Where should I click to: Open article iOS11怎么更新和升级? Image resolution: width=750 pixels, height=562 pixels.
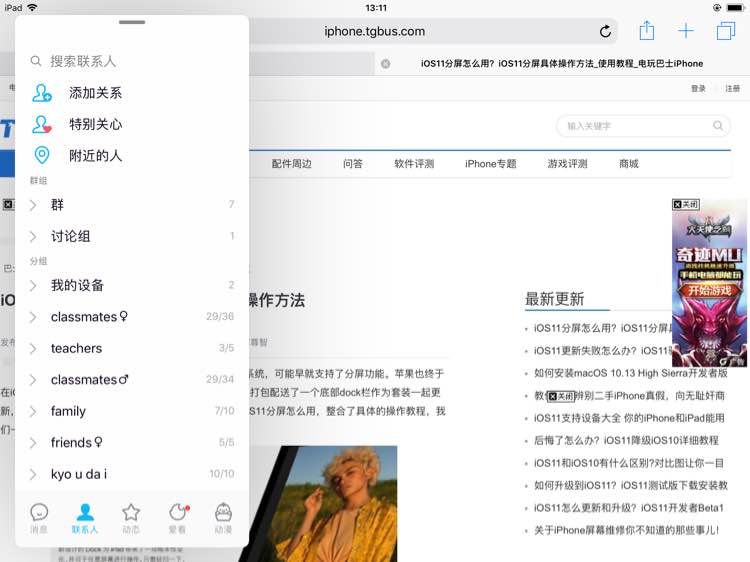pos(629,508)
